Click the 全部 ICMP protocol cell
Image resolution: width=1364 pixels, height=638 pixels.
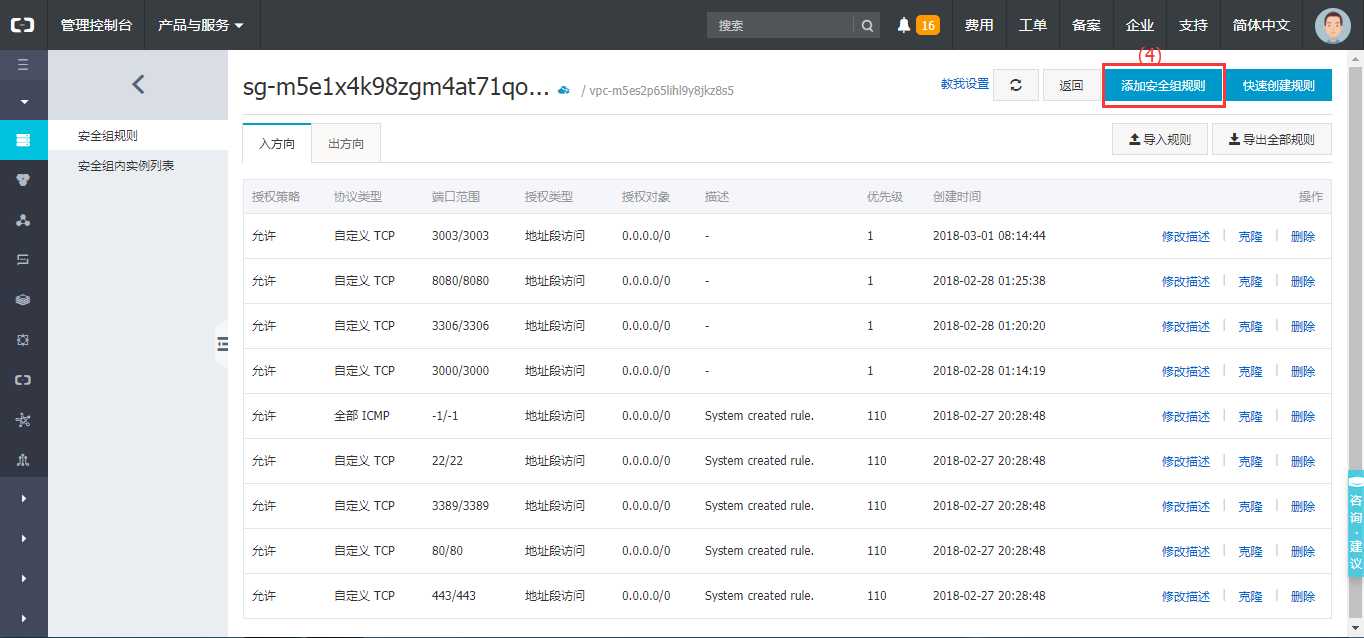click(362, 416)
